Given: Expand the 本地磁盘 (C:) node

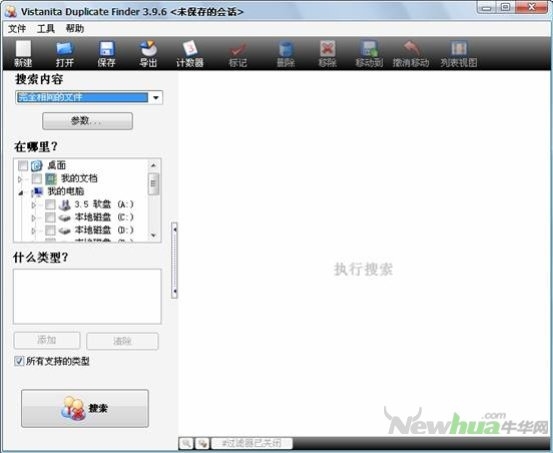Looking at the screenshot, I should point(34,218).
